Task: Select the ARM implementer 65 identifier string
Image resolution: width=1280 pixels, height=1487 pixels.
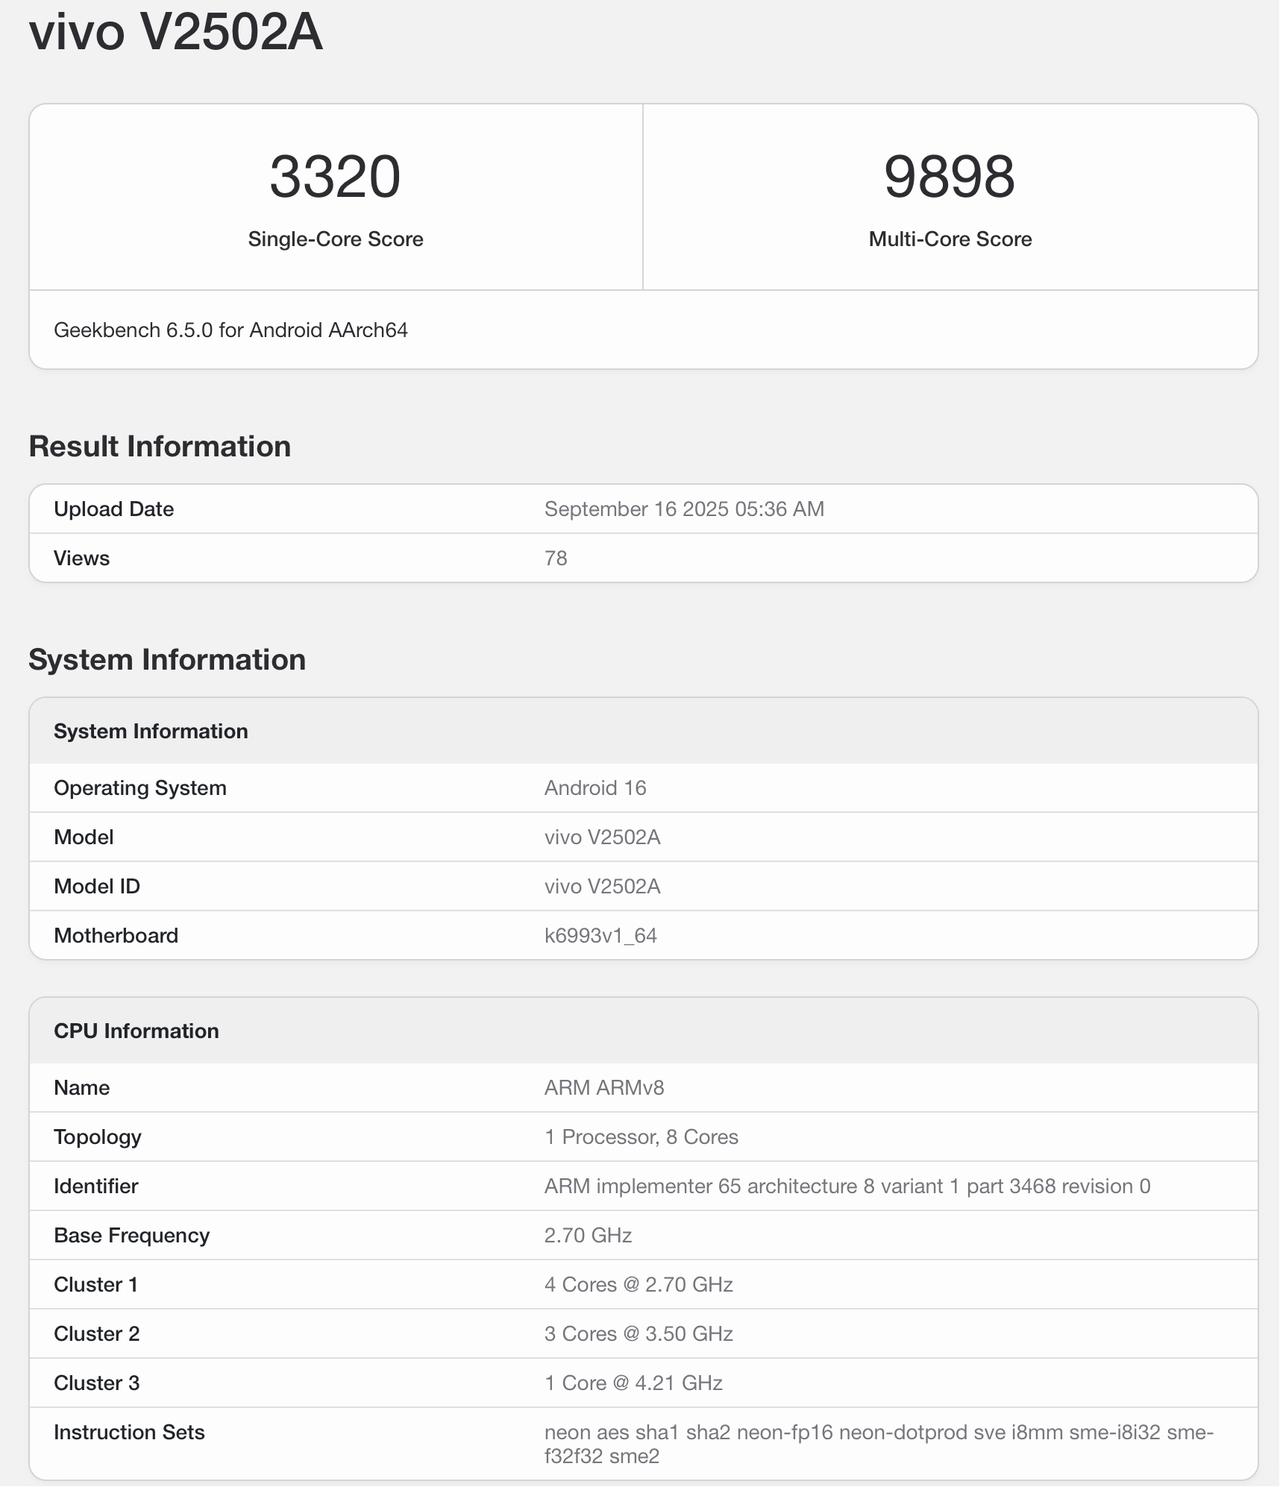Action: [847, 1186]
